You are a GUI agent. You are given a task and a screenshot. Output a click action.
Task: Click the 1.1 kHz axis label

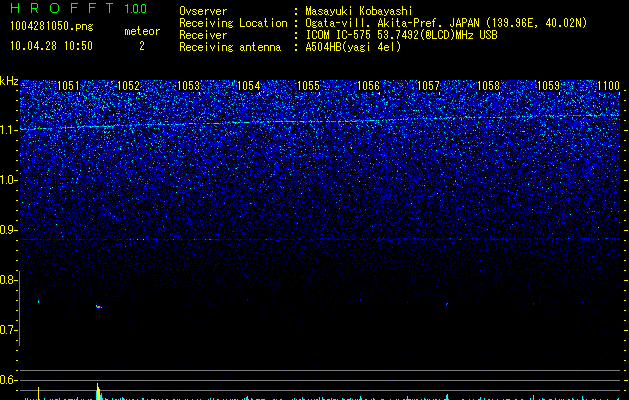8,130
